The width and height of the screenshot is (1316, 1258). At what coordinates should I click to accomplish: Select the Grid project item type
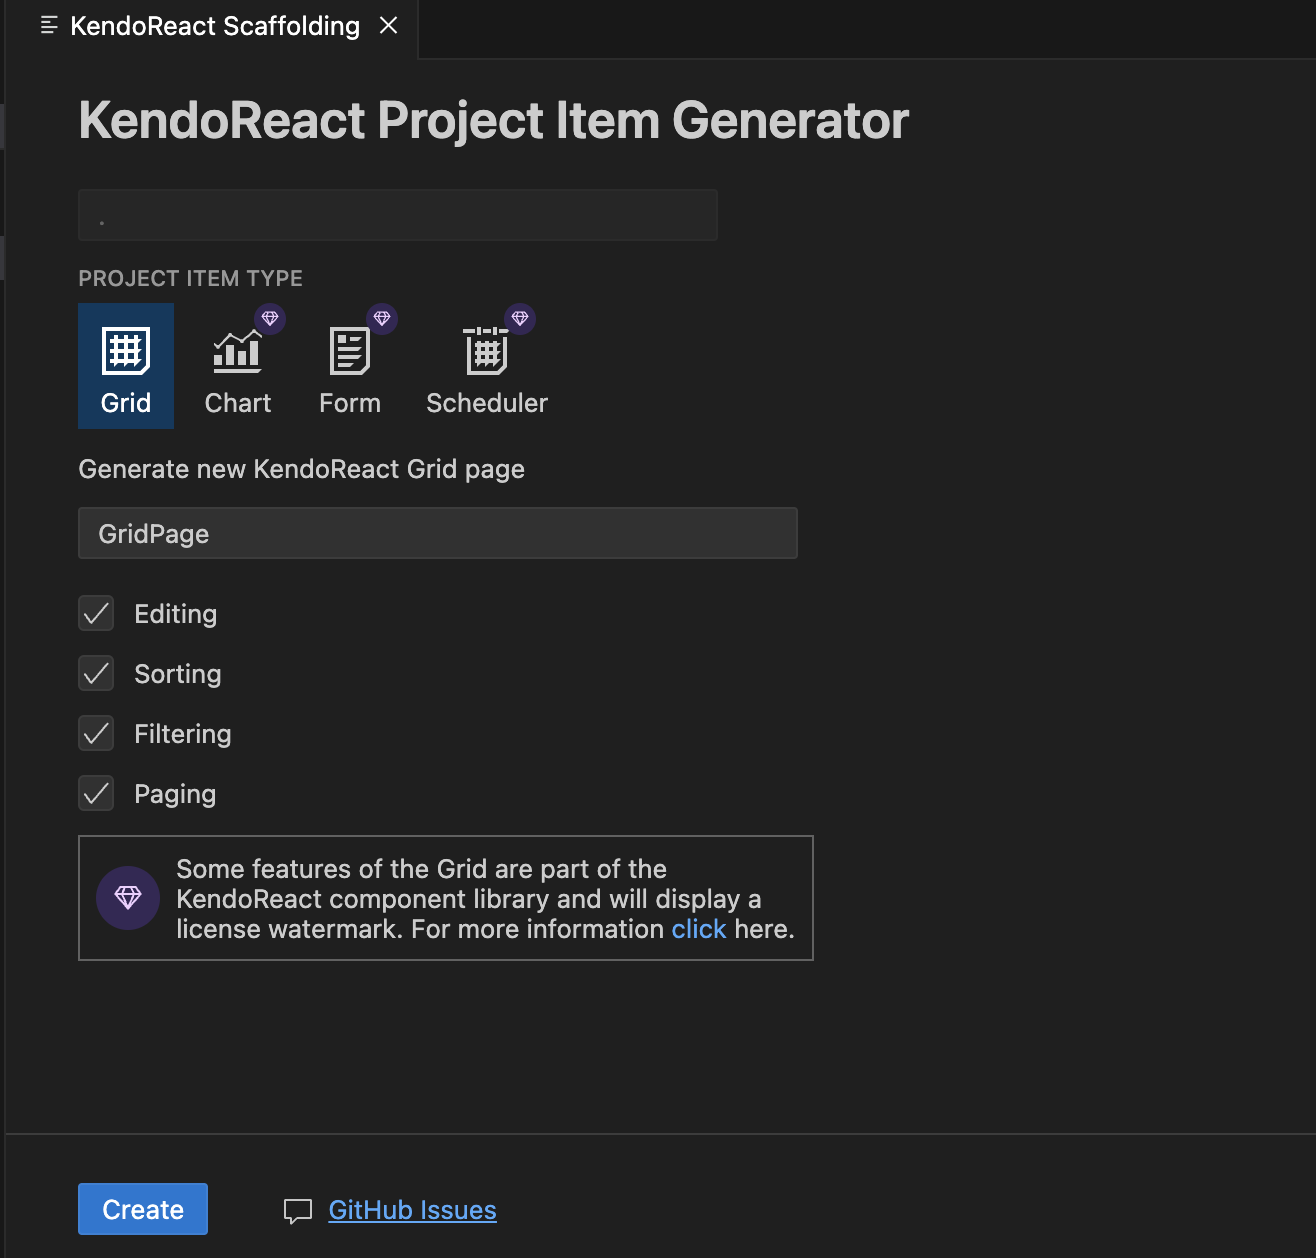point(125,365)
